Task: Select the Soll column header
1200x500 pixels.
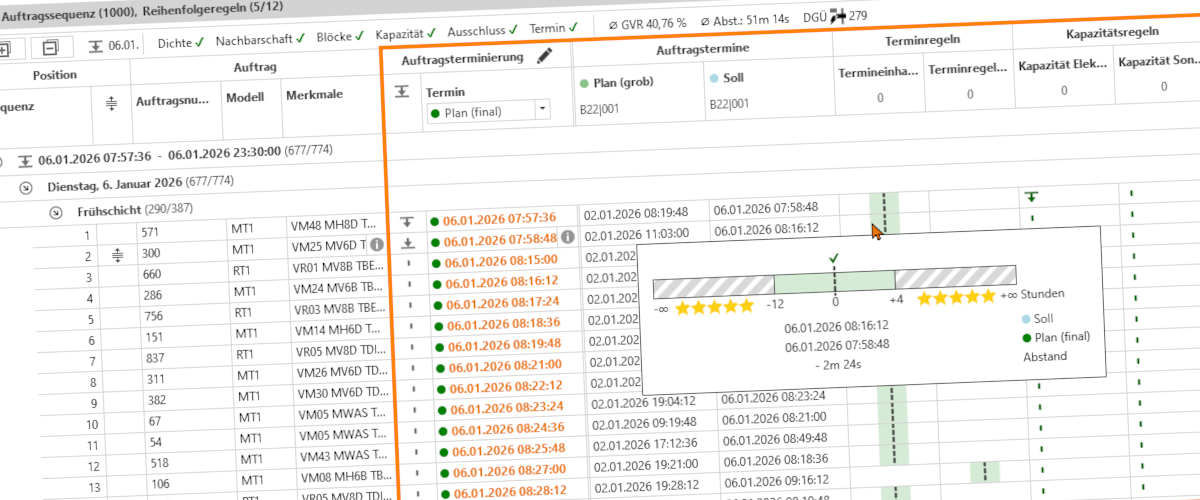Action: click(727, 77)
